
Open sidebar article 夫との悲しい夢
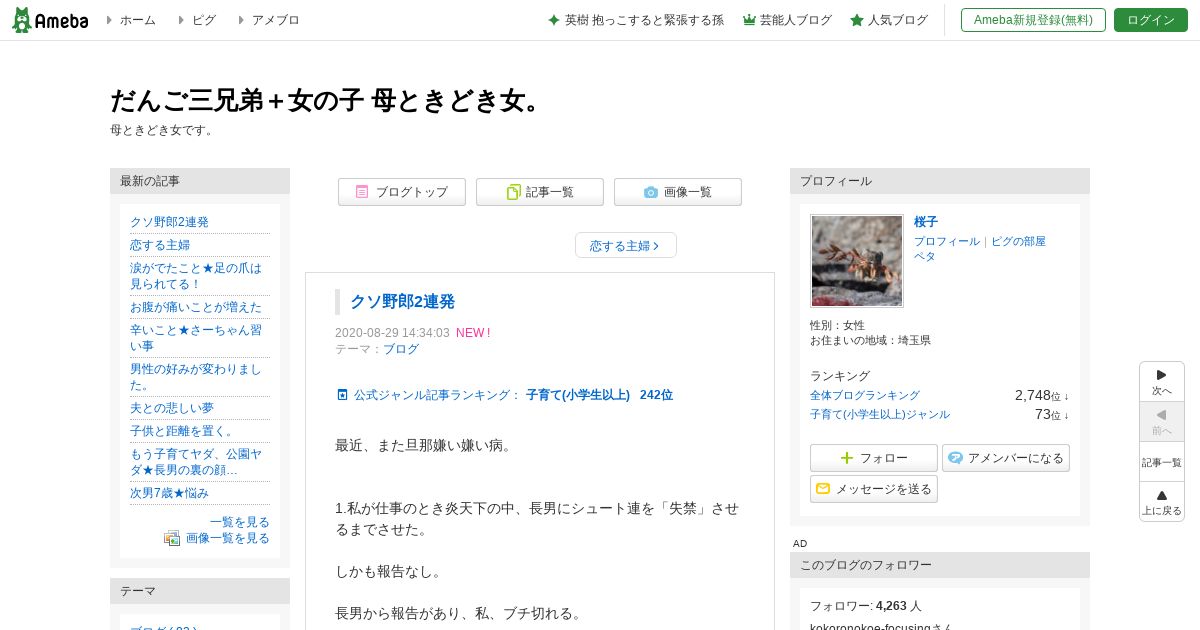tap(172, 408)
